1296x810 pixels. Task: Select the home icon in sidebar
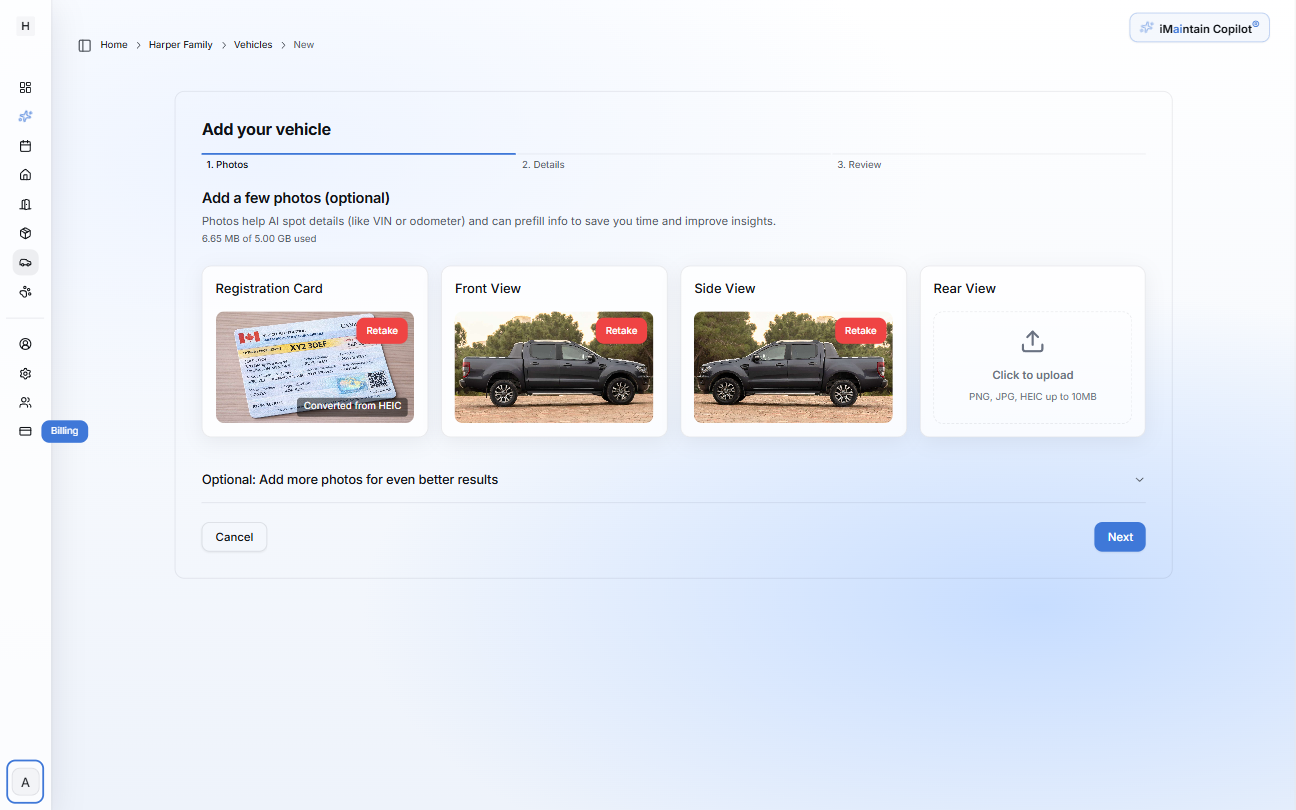[25, 174]
